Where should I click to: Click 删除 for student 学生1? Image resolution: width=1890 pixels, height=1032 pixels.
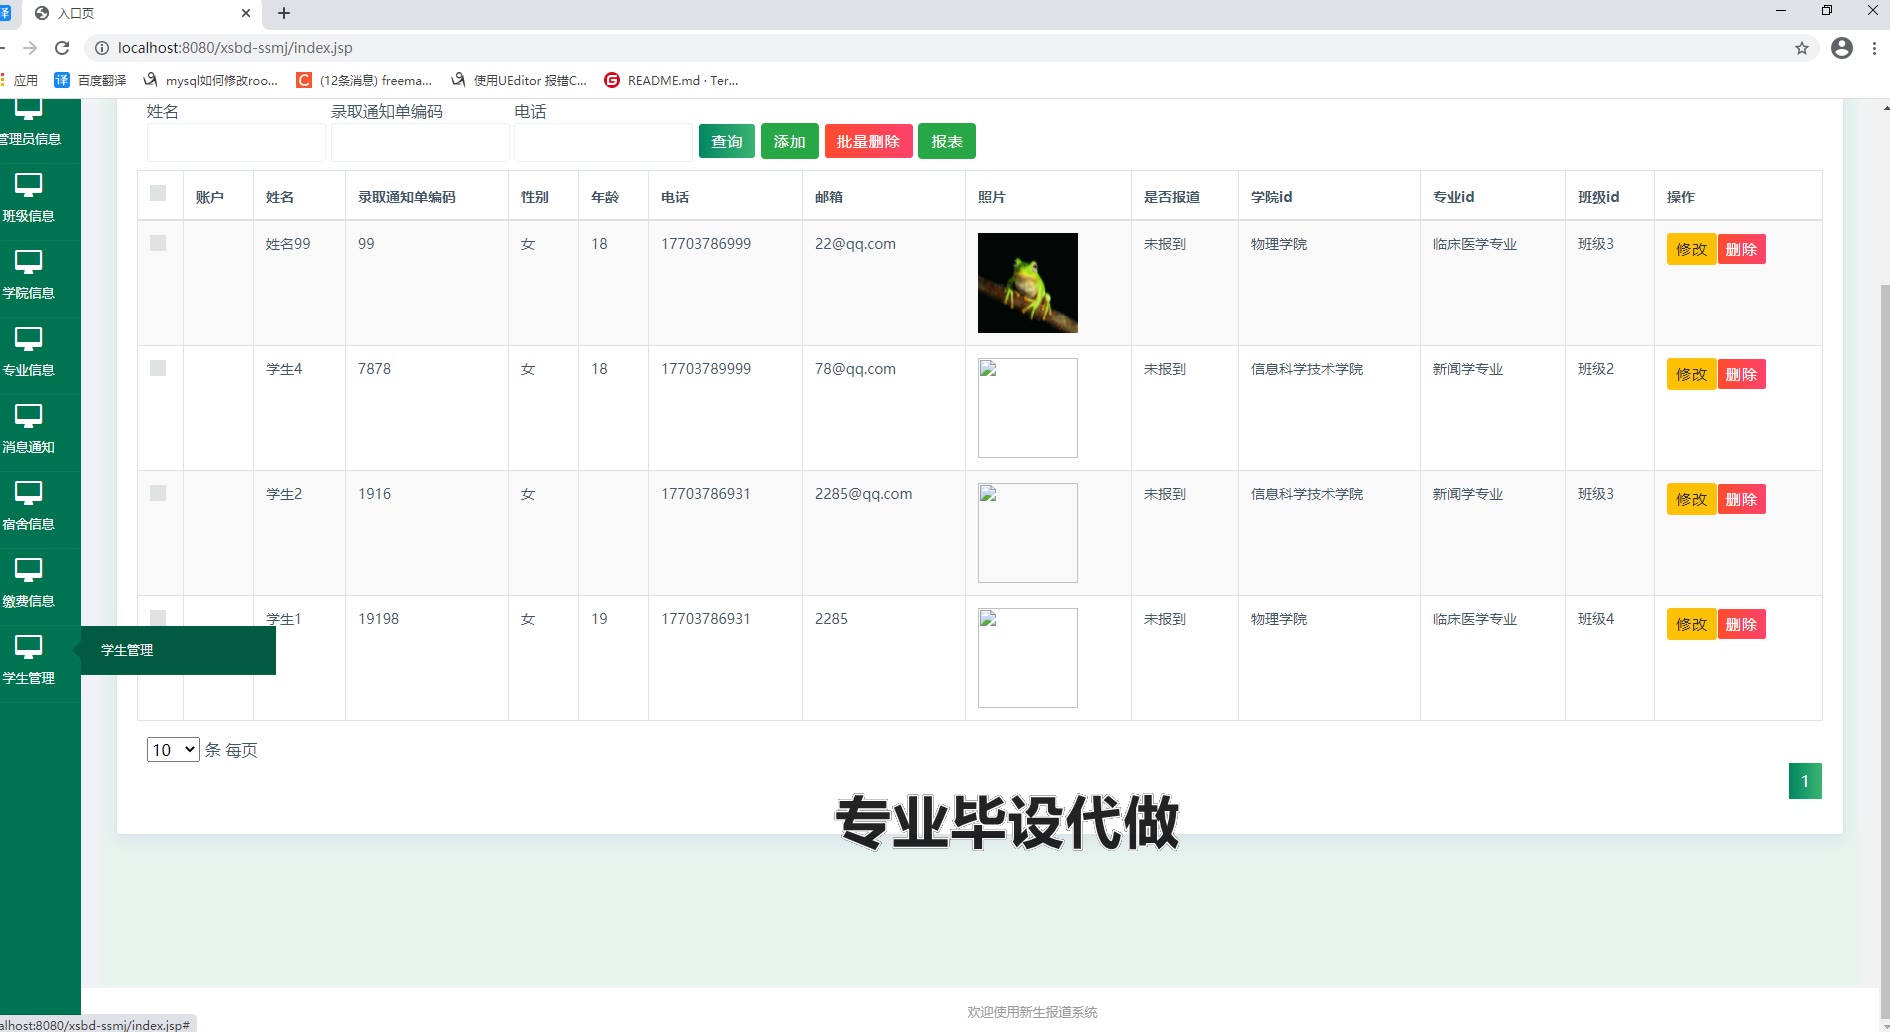[1742, 624]
